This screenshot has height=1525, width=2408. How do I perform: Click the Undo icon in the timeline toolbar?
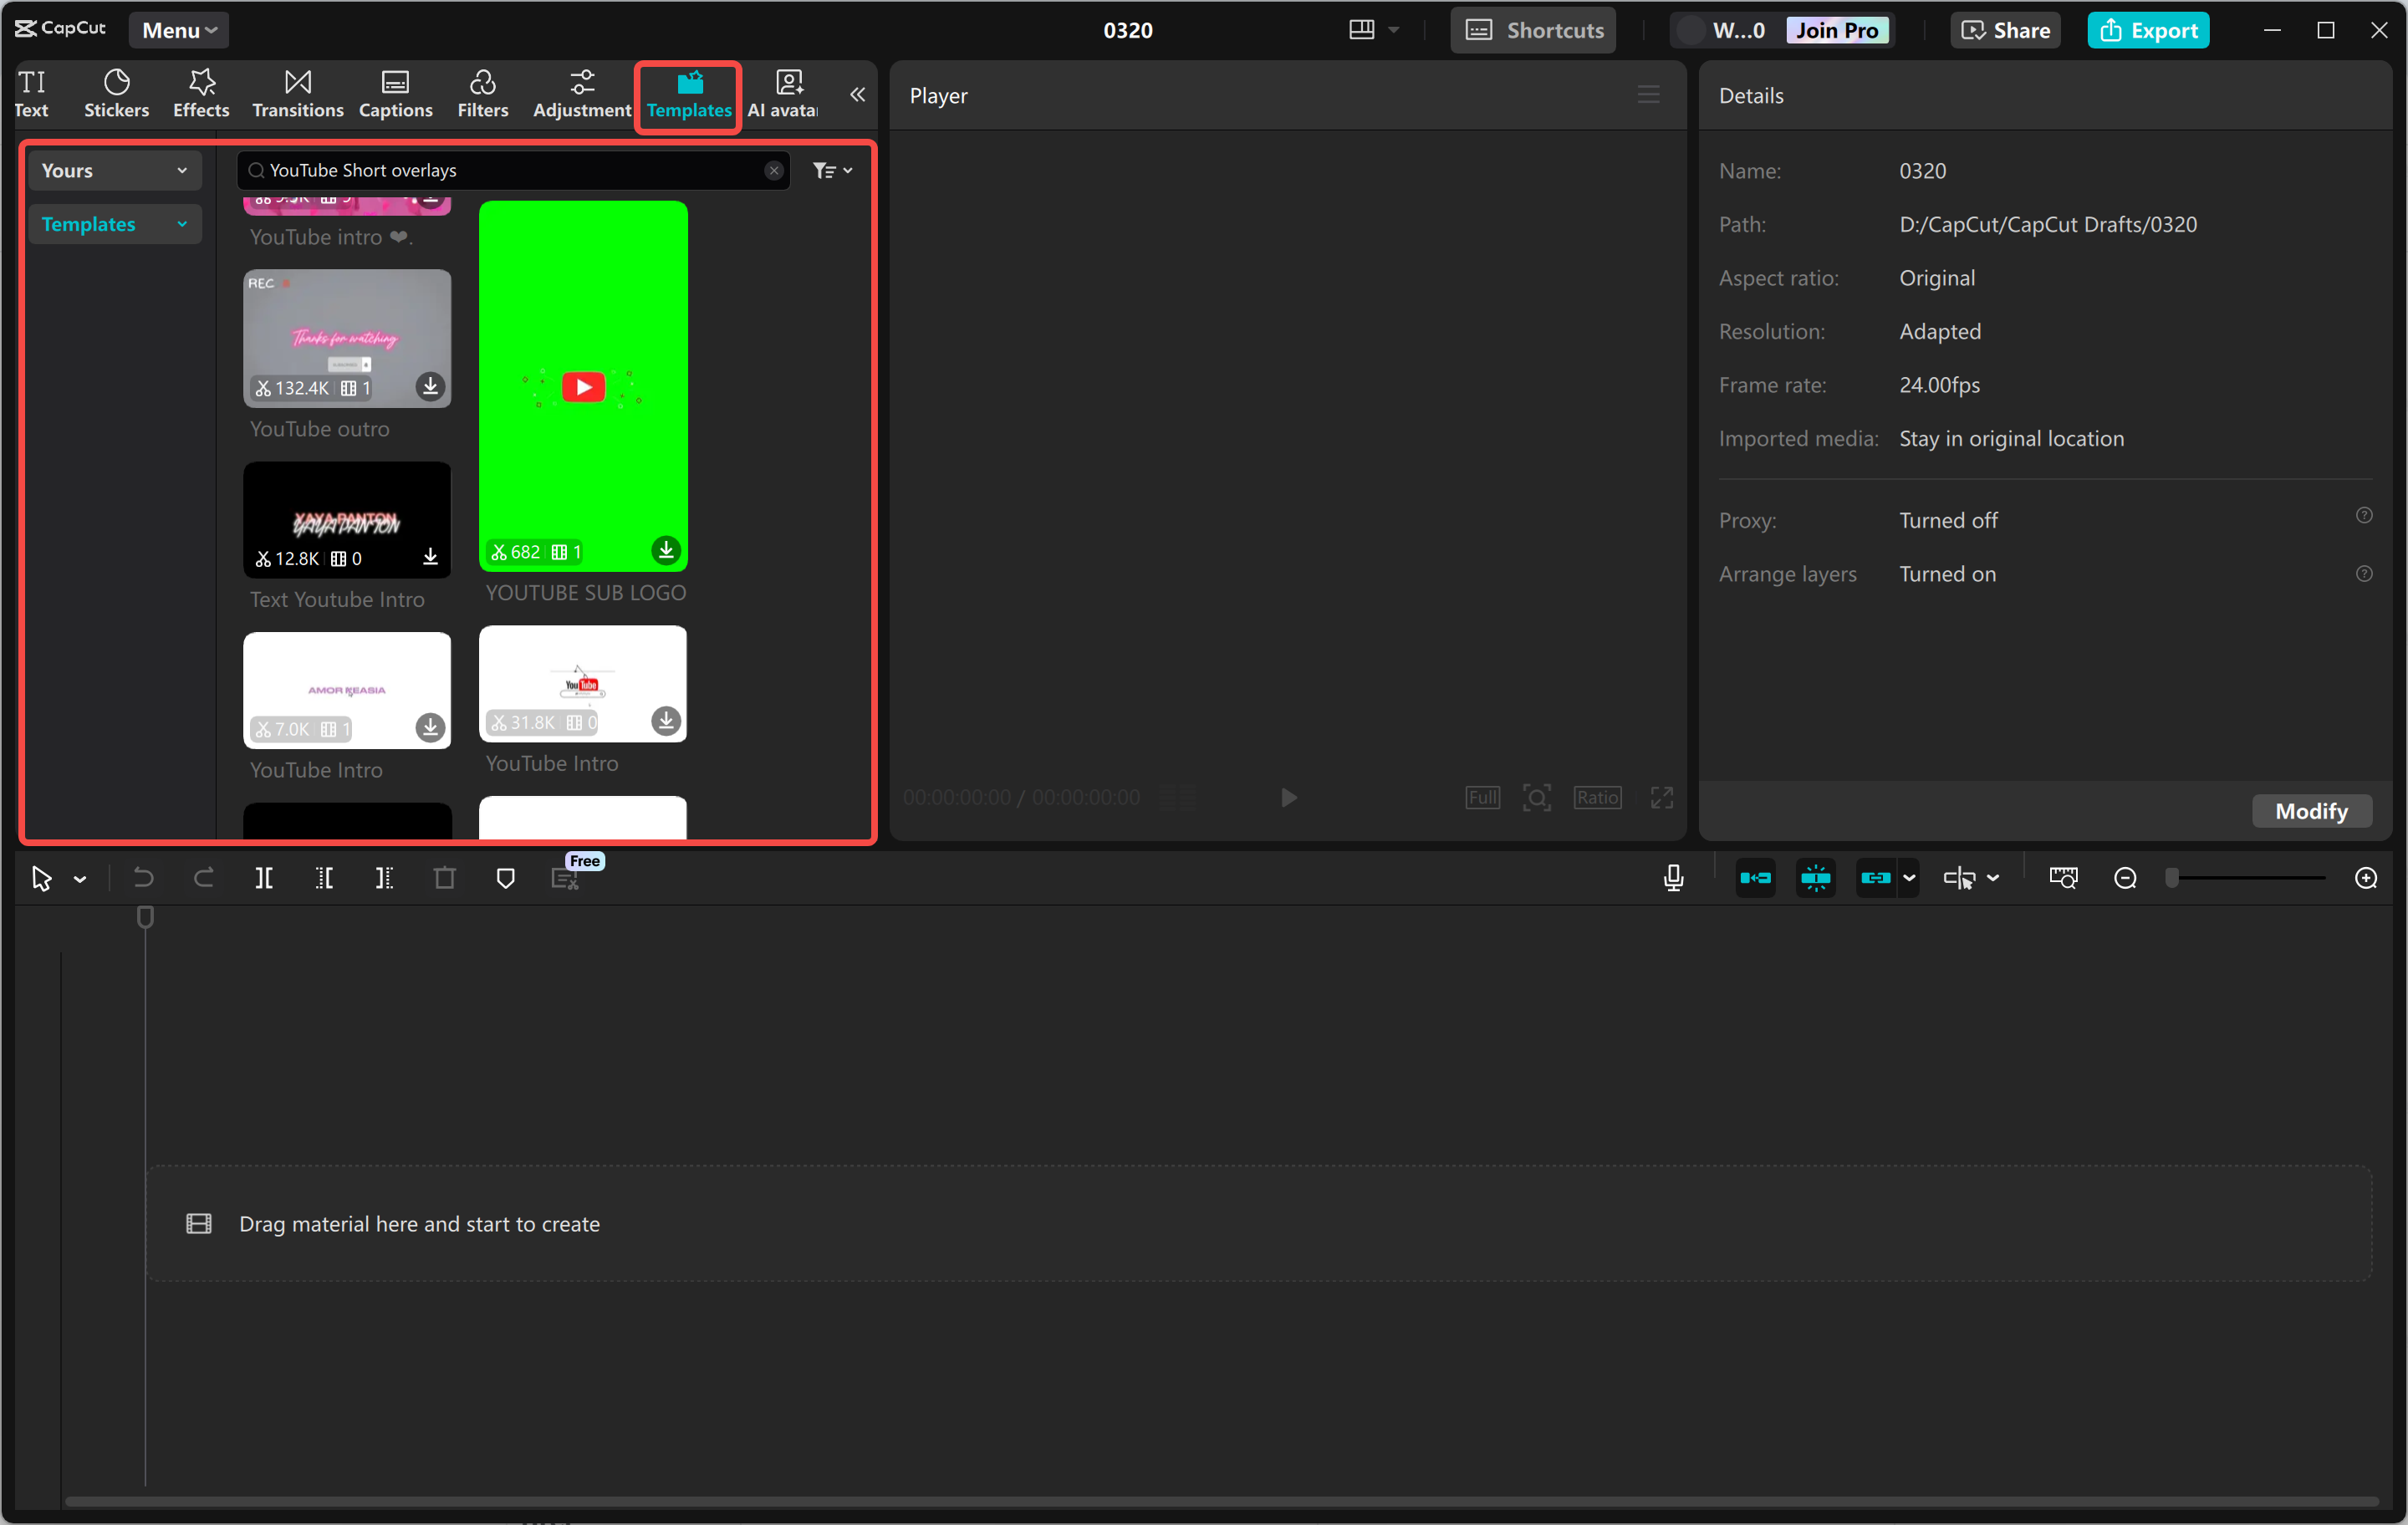(143, 877)
